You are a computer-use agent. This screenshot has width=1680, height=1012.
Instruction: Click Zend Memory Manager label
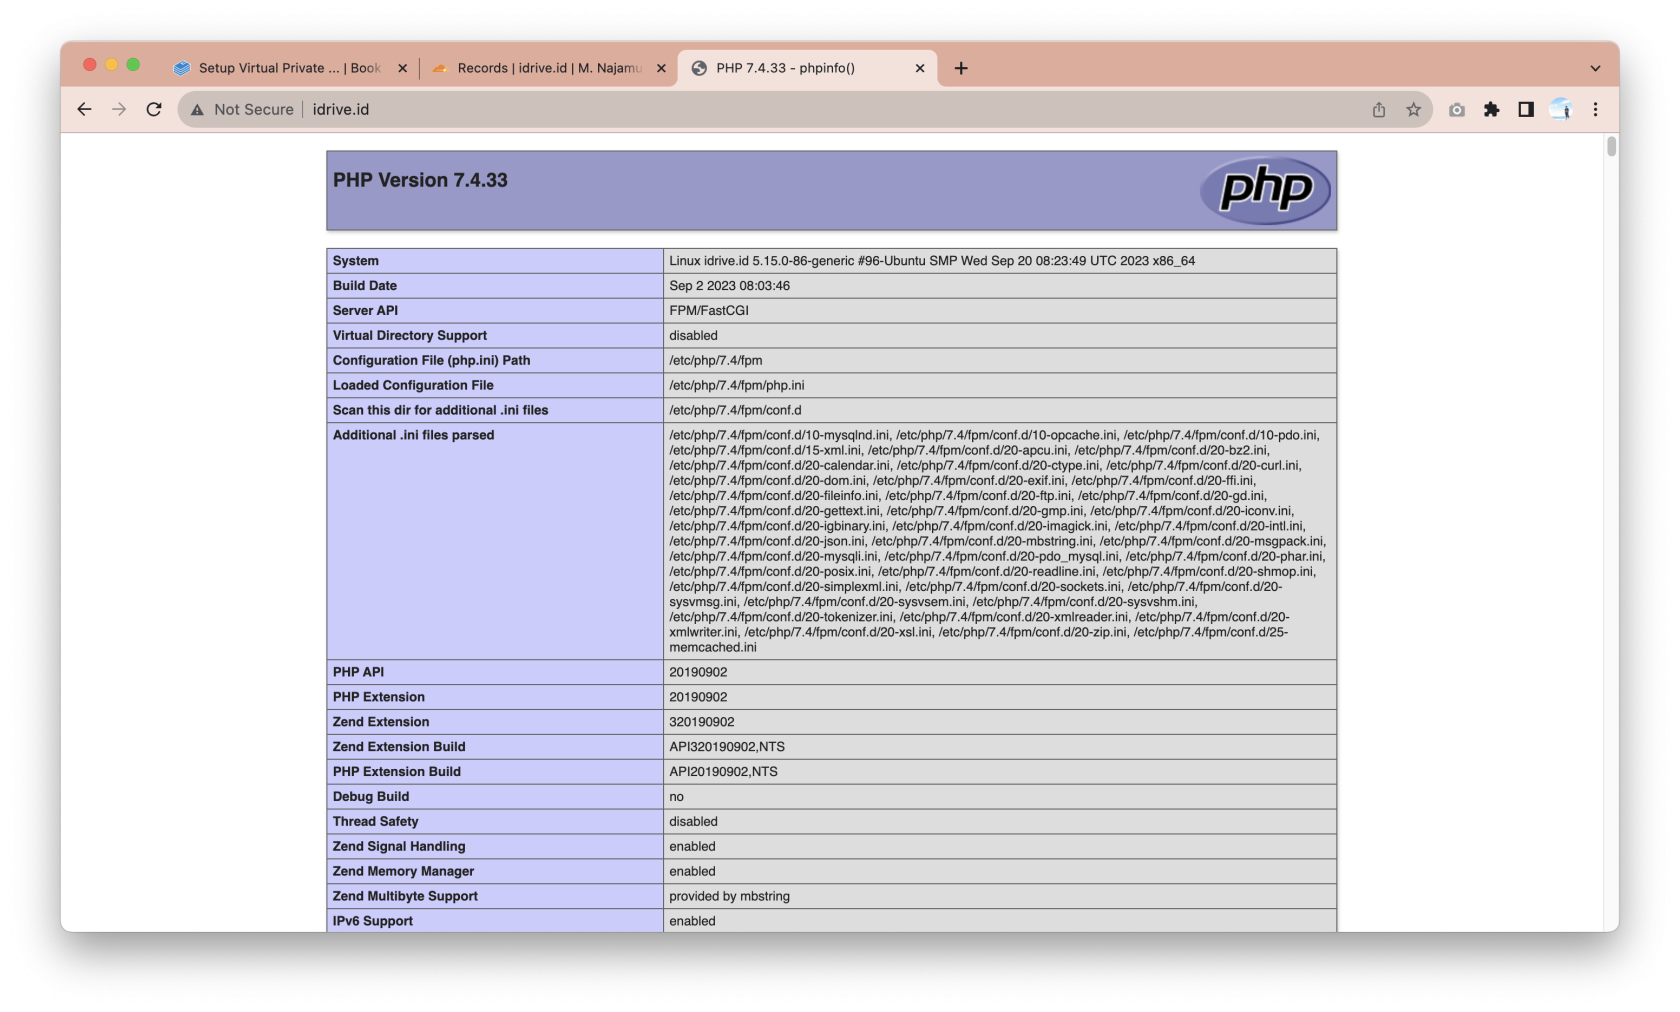tap(404, 873)
